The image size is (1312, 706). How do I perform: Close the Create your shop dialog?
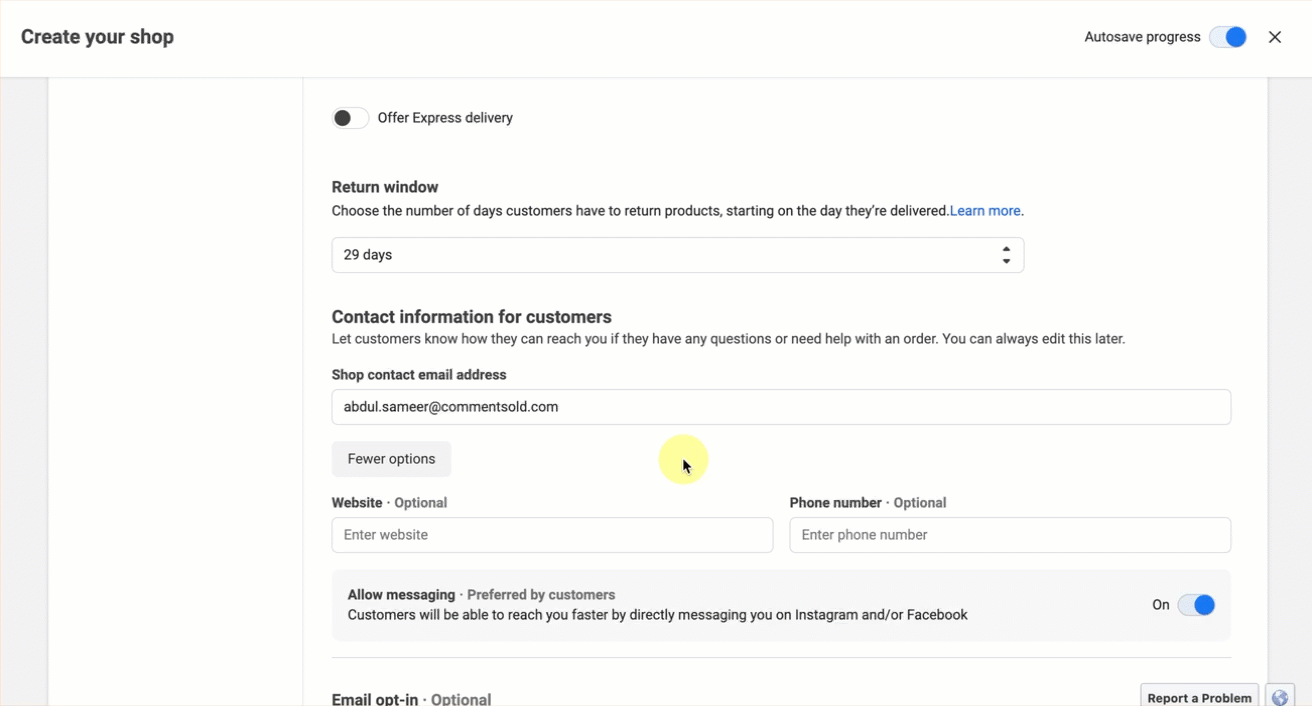point(1275,37)
